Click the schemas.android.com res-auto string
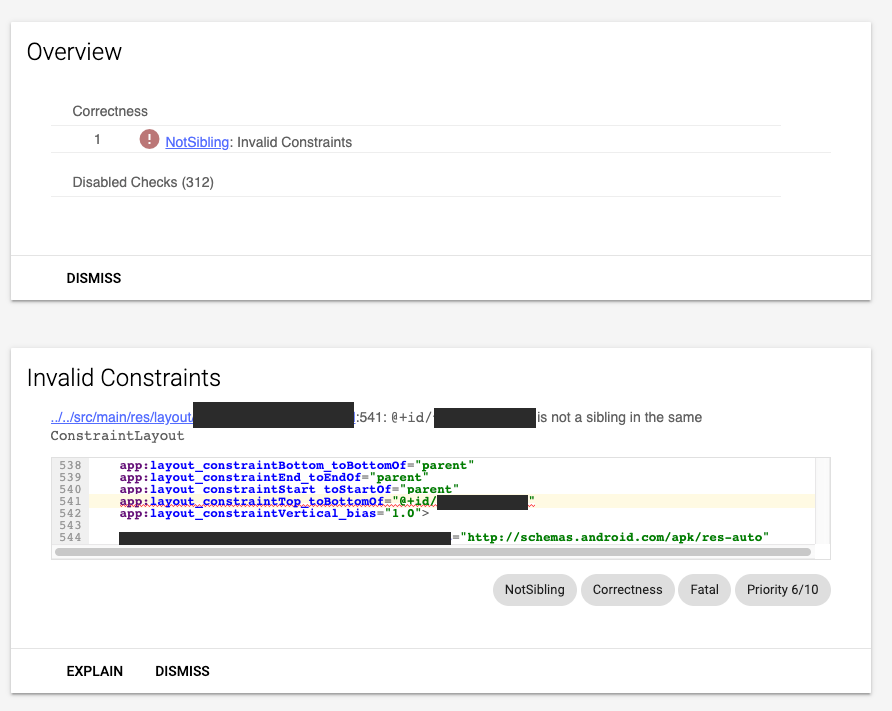The image size is (892, 711). tap(614, 538)
